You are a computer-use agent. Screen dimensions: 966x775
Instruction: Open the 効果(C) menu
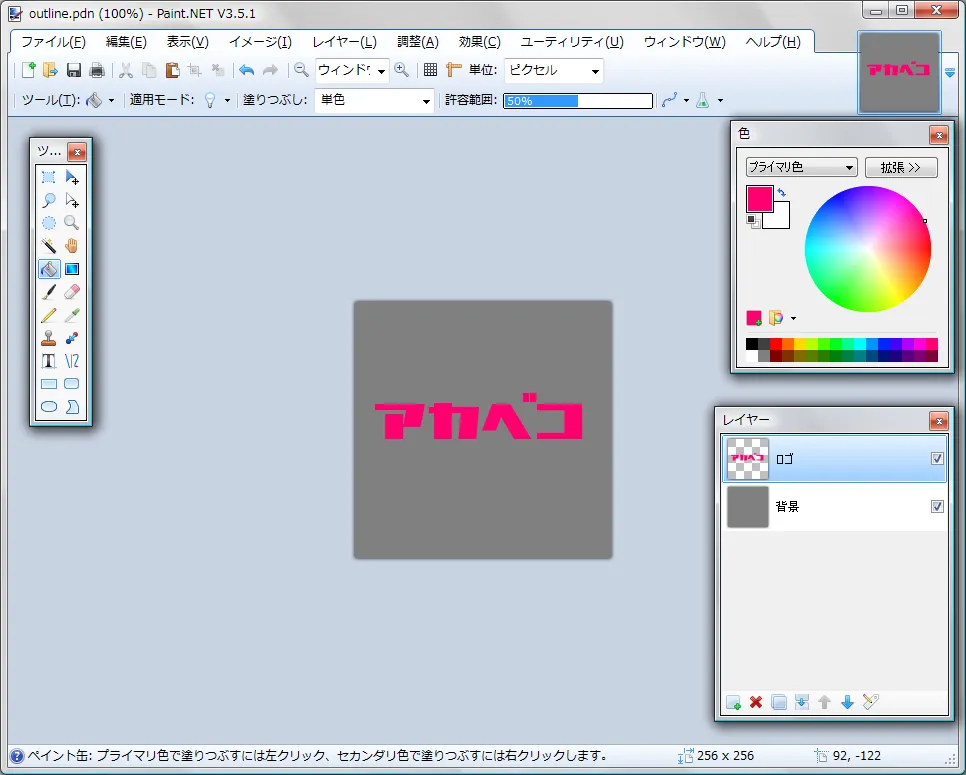tap(479, 42)
